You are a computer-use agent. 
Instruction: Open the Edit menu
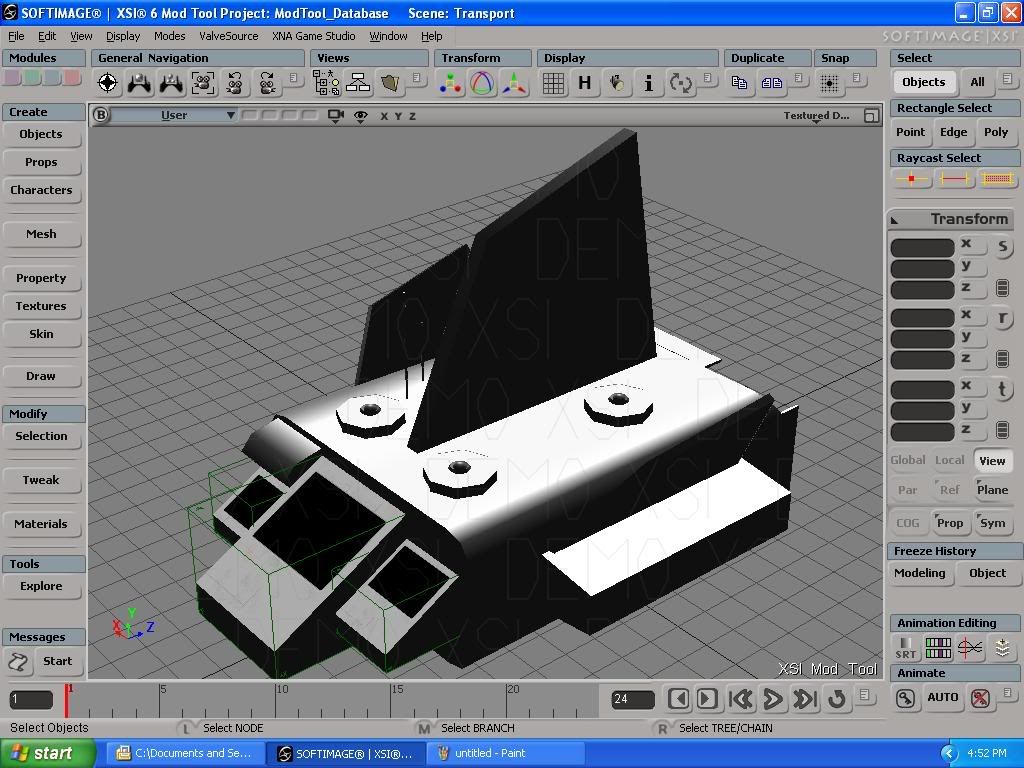click(47, 36)
